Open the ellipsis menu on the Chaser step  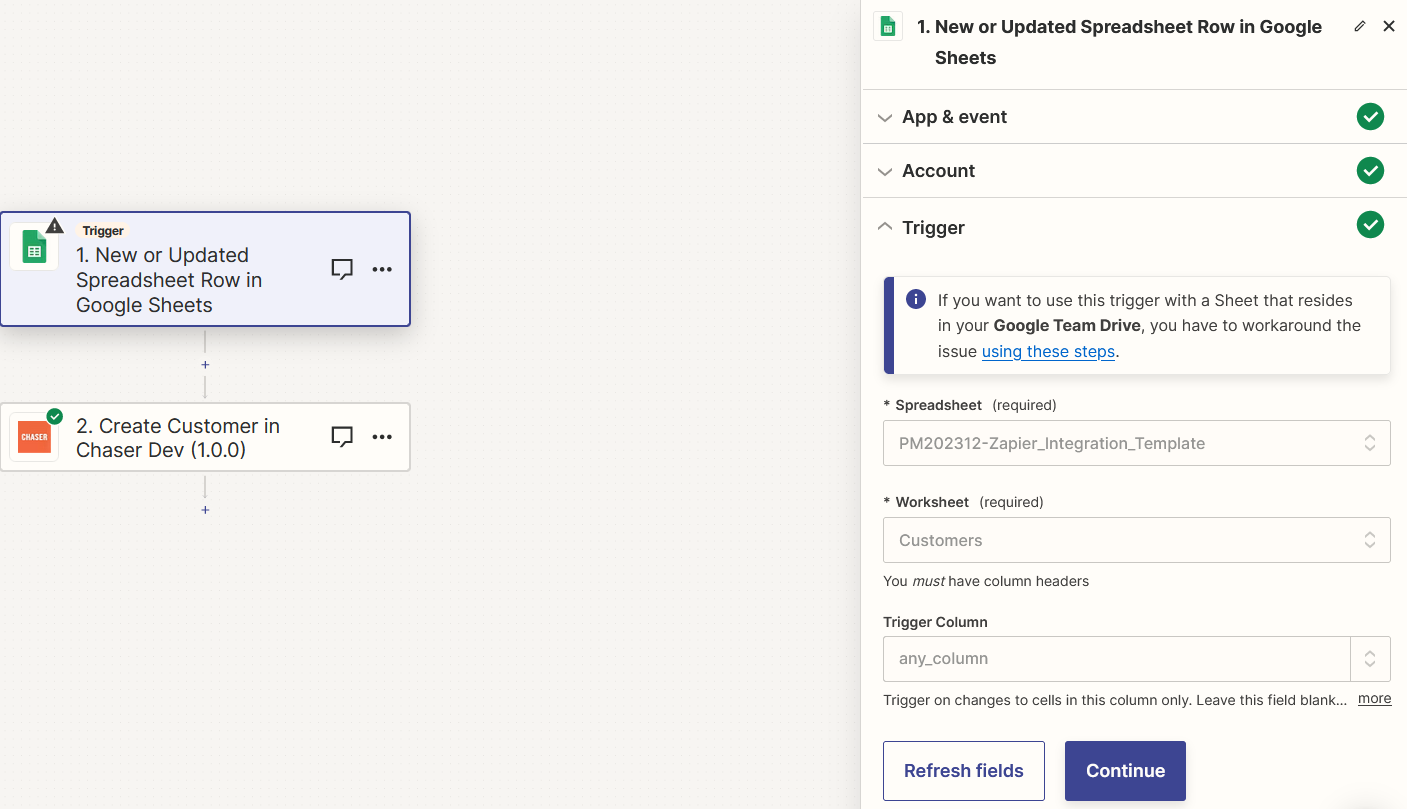[x=382, y=436]
